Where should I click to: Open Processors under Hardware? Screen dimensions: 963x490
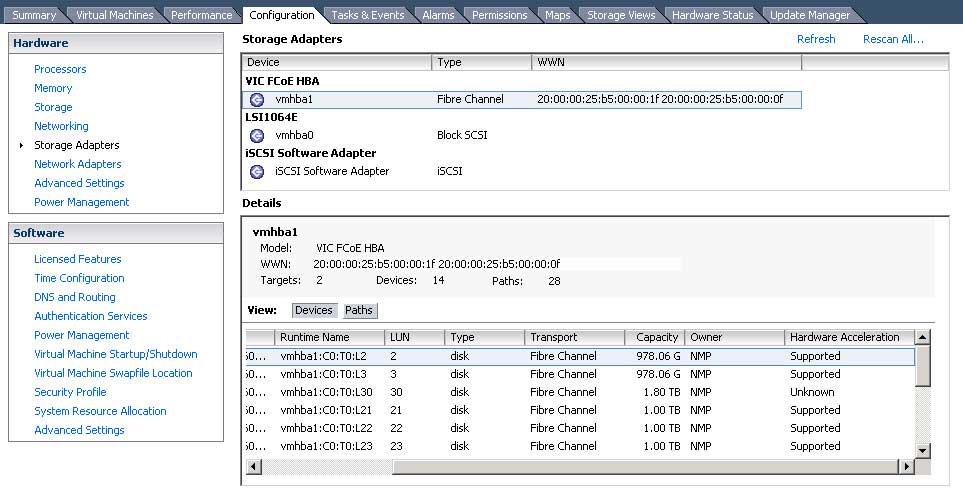coord(60,69)
